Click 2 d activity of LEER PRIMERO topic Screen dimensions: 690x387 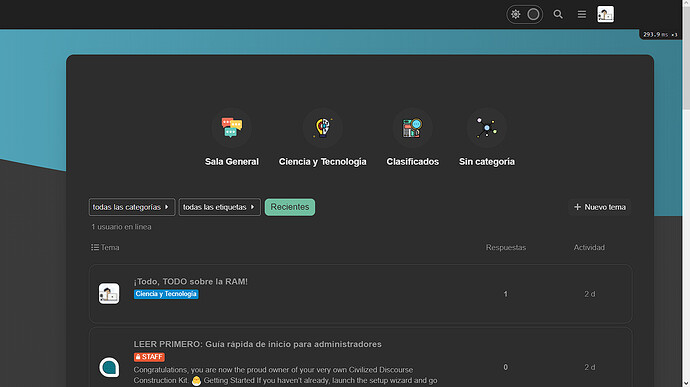coord(590,367)
